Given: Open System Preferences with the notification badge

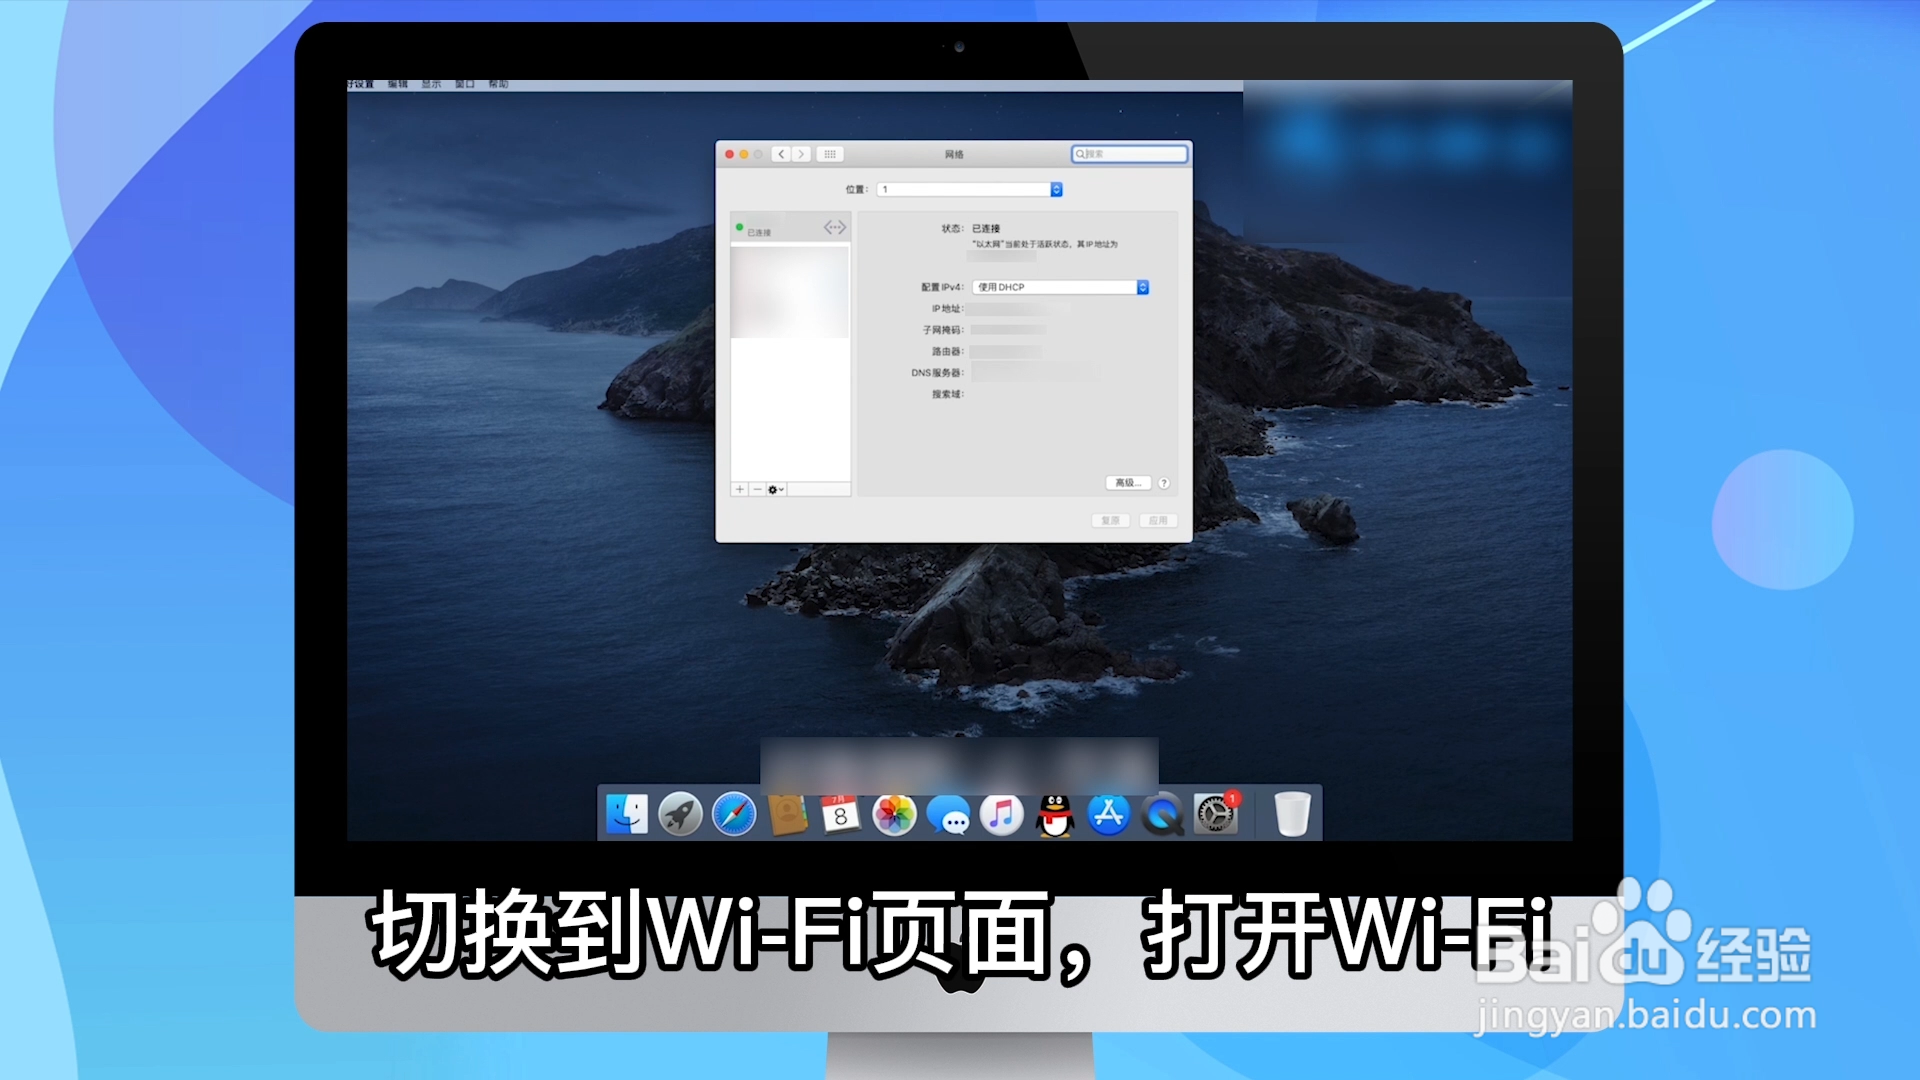Looking at the screenshot, I should [x=1218, y=815].
